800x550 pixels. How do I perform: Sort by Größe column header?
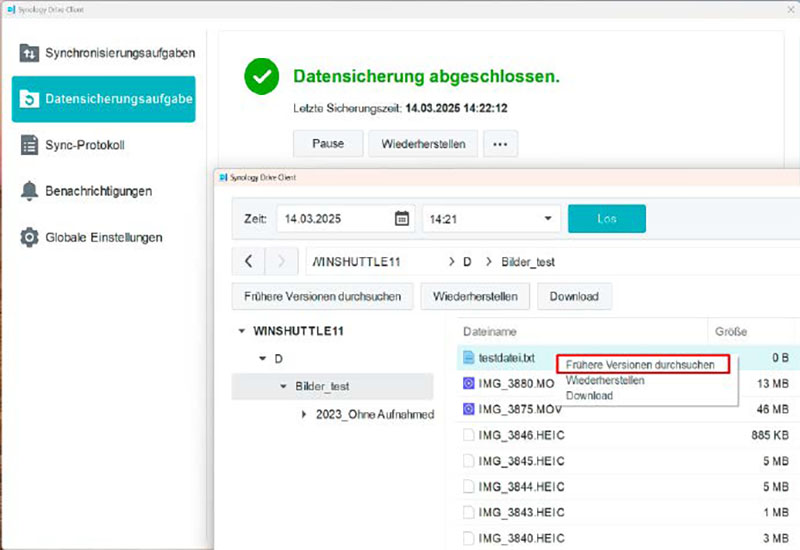tap(731, 332)
